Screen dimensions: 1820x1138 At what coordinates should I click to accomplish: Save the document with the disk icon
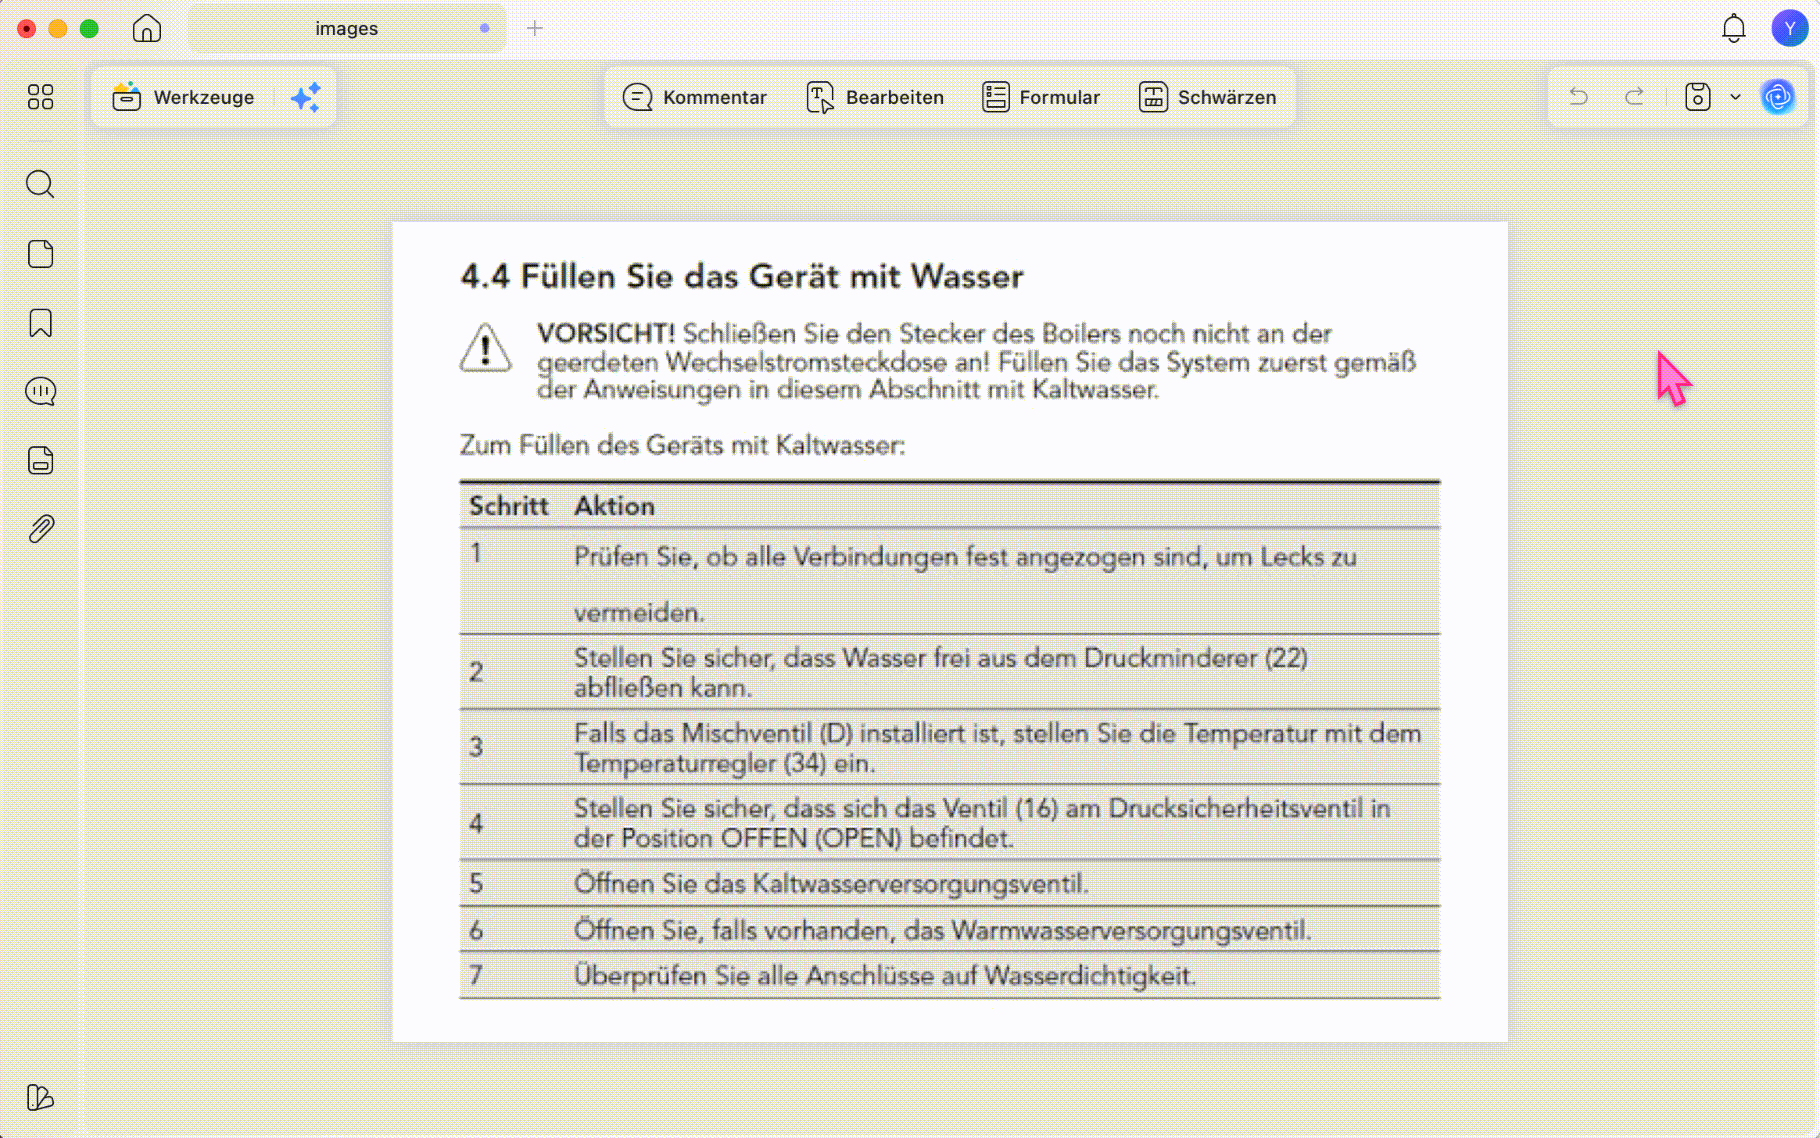[1698, 97]
